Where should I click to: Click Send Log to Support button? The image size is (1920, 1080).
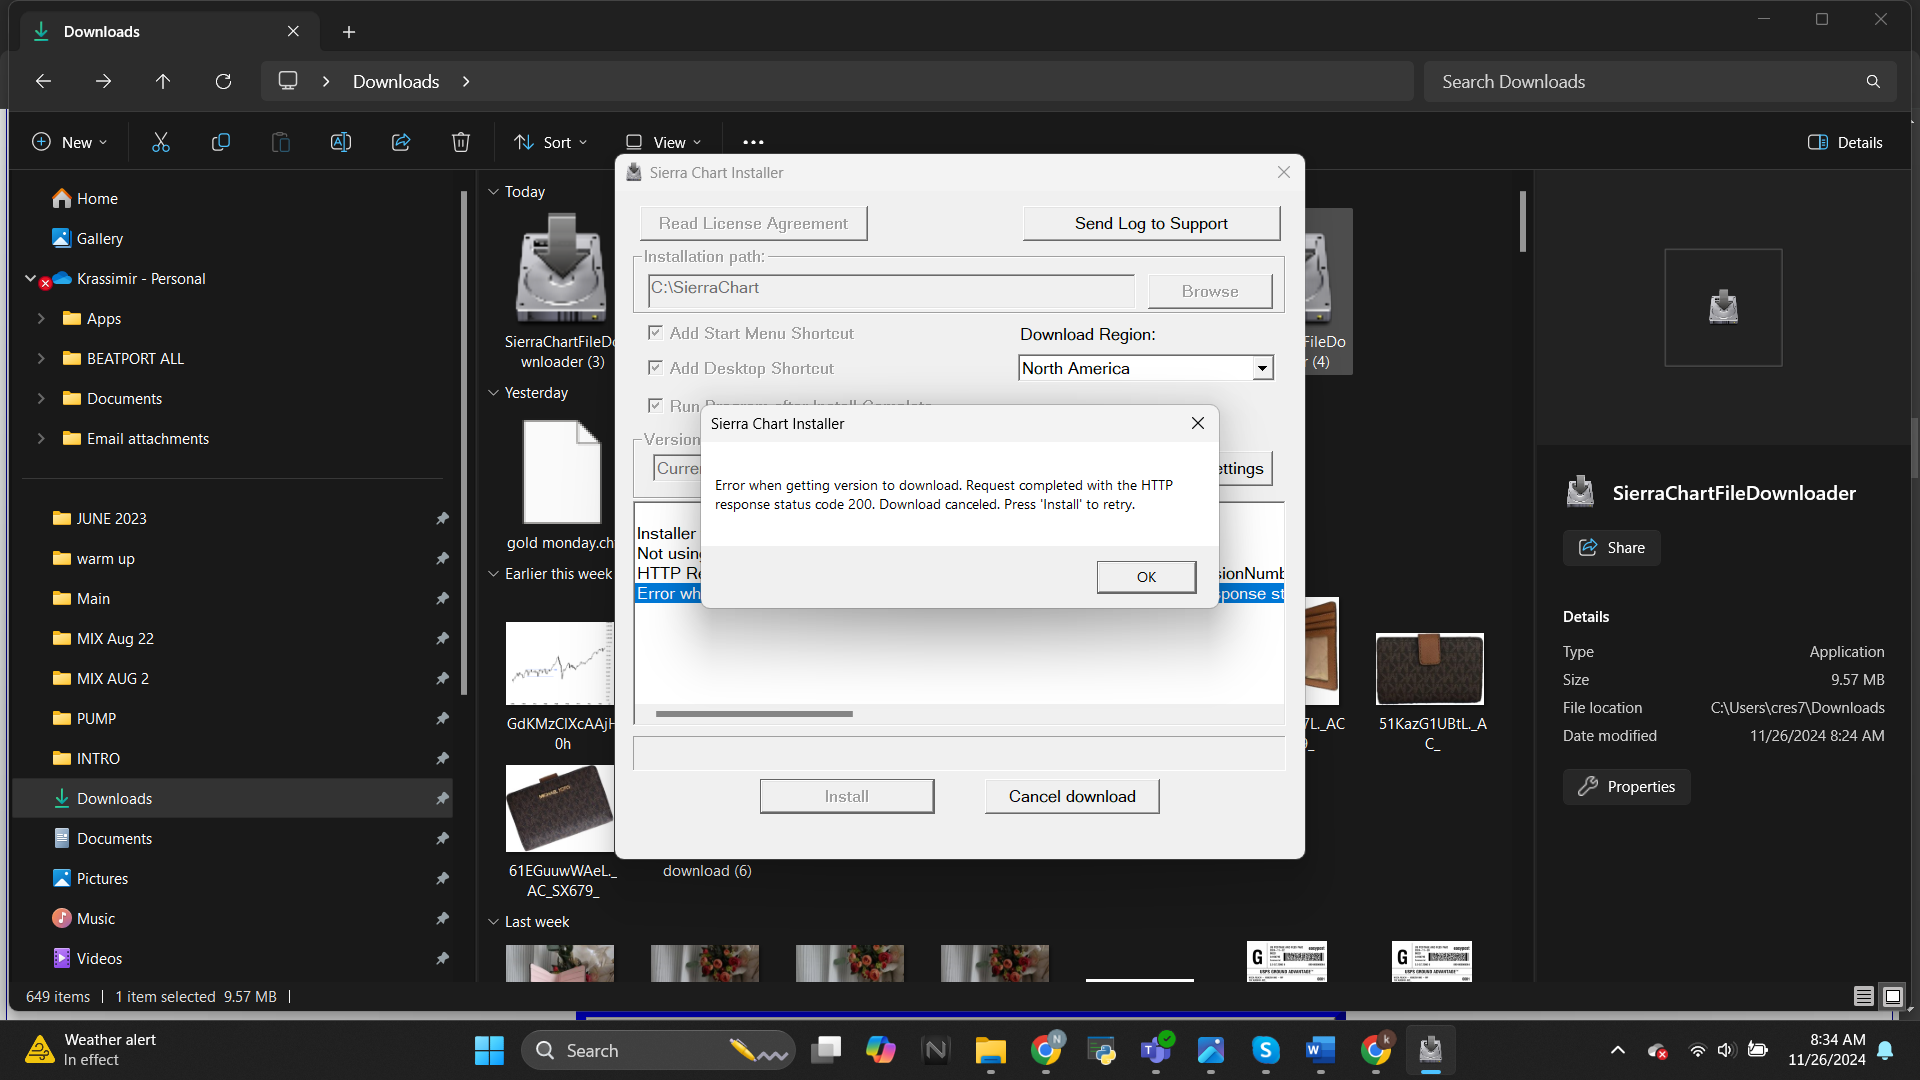pos(1150,223)
